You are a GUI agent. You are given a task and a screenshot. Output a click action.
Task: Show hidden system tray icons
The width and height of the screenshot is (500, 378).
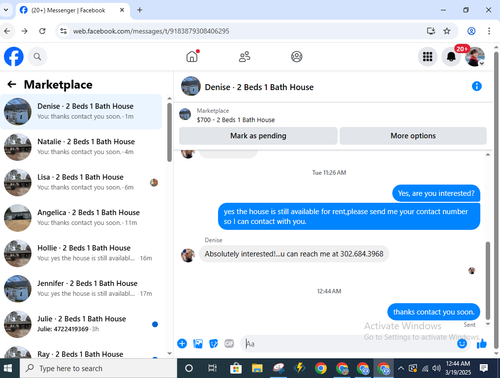tap(401, 368)
